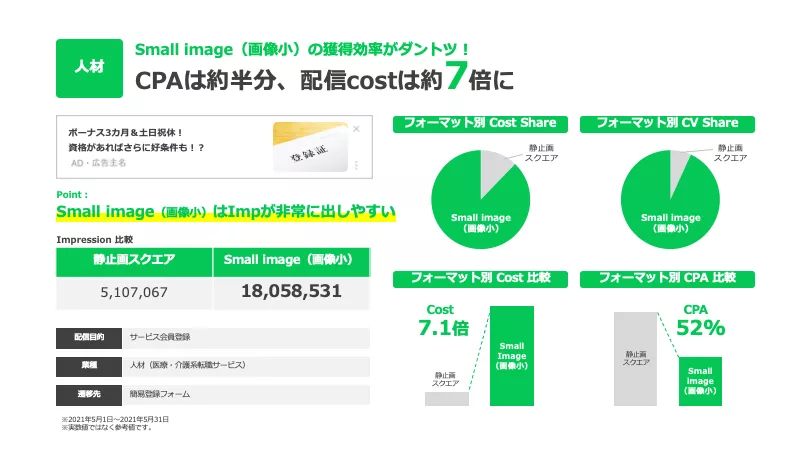
Task: Select the フォーマット別 Cost 比較 header
Action: [481, 278]
